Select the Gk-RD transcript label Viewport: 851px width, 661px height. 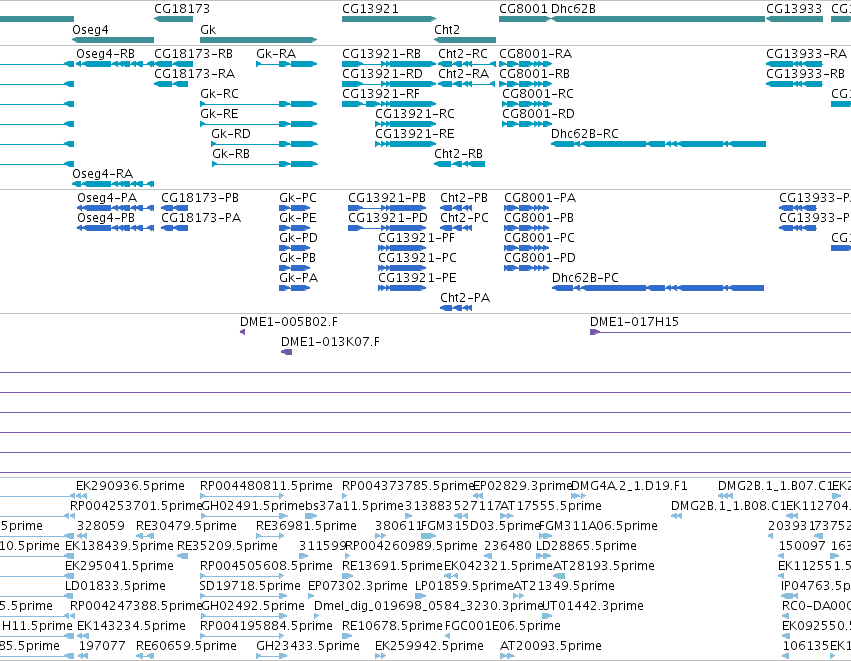(x=231, y=134)
